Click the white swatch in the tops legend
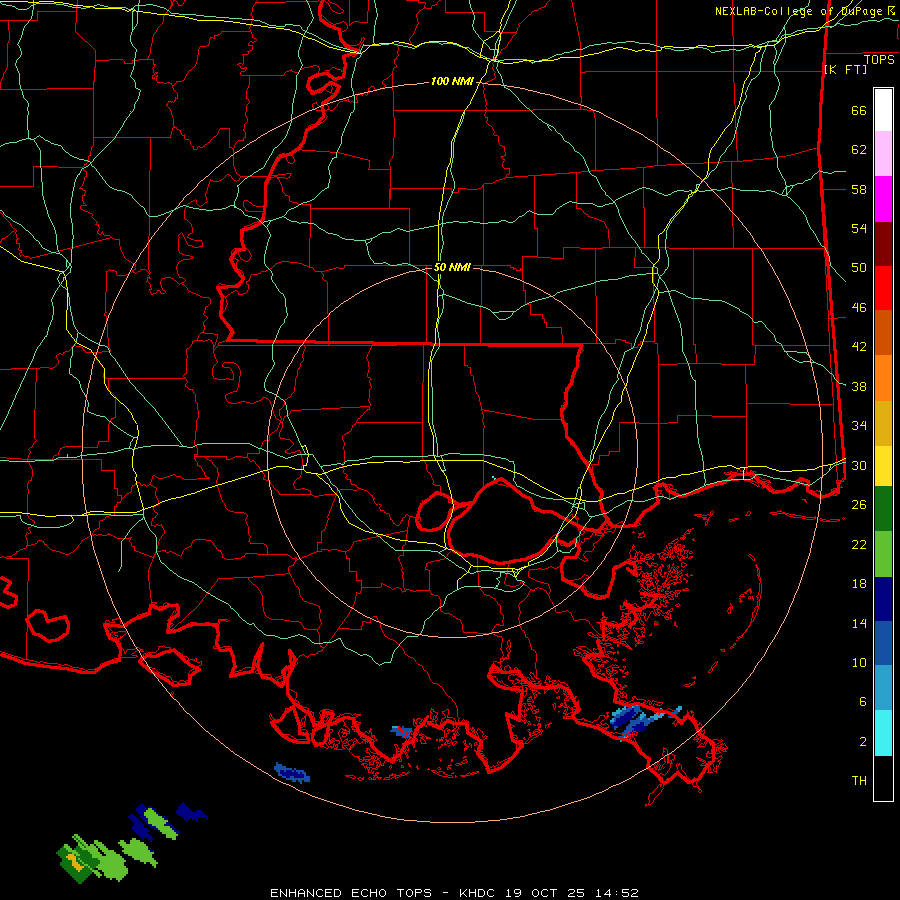The image size is (900, 900). (883, 110)
